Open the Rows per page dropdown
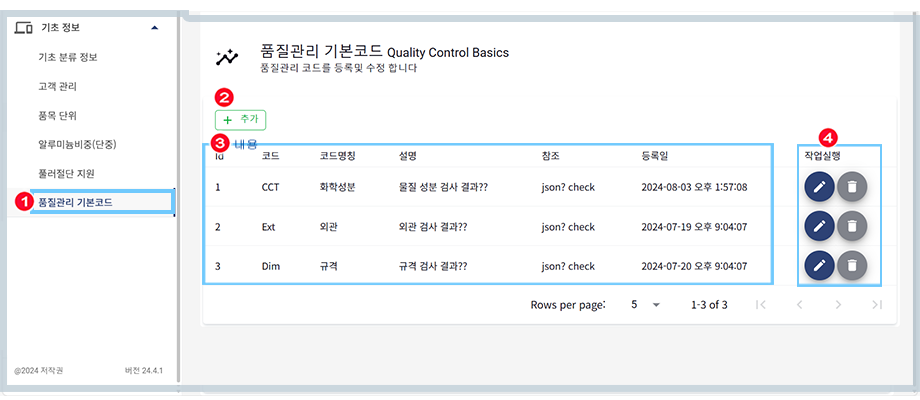 pyautogui.click(x=645, y=304)
